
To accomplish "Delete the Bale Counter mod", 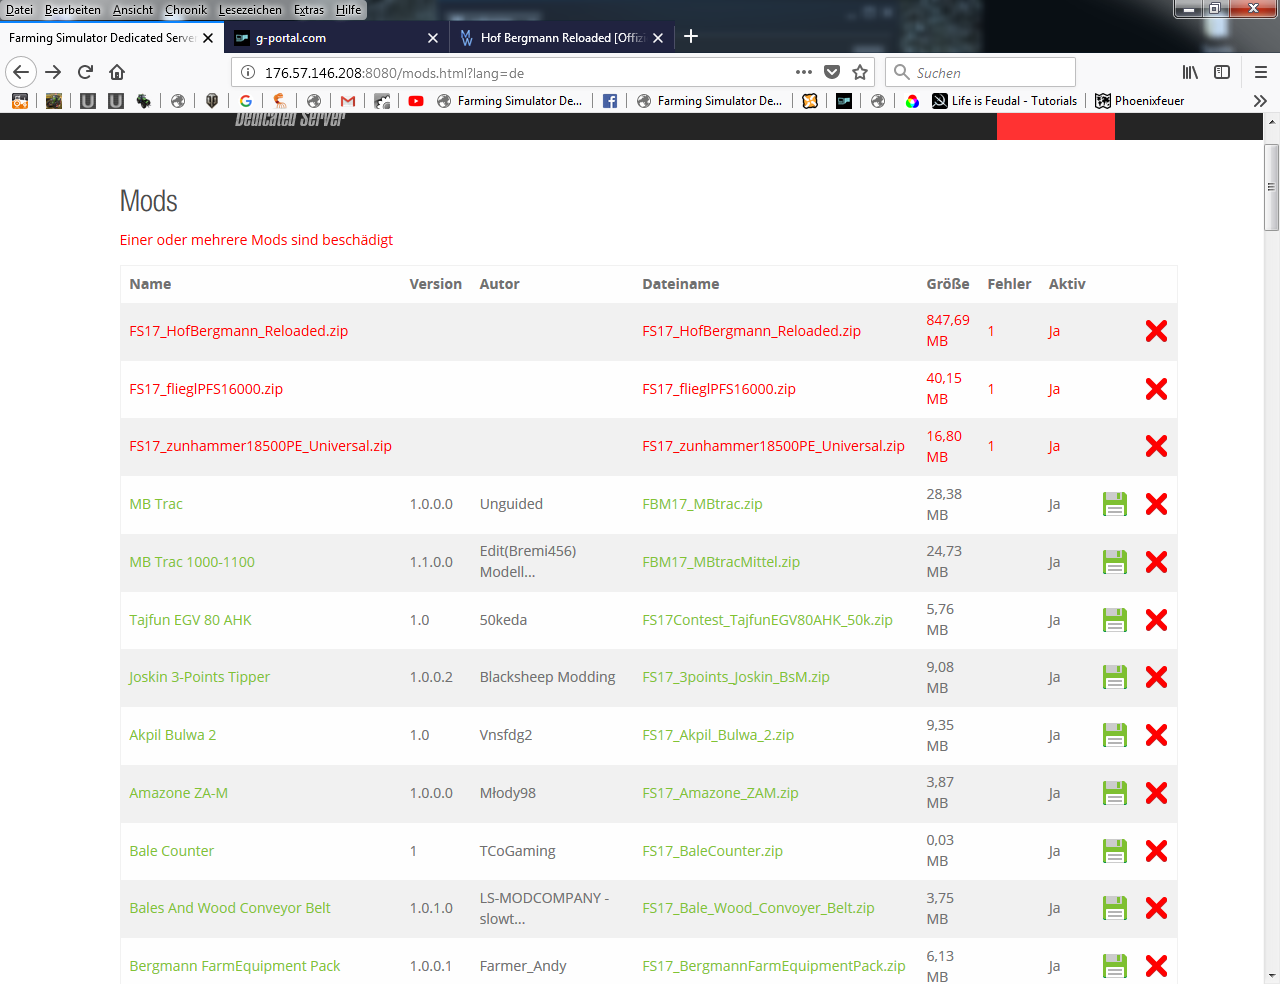I will pyautogui.click(x=1157, y=851).
